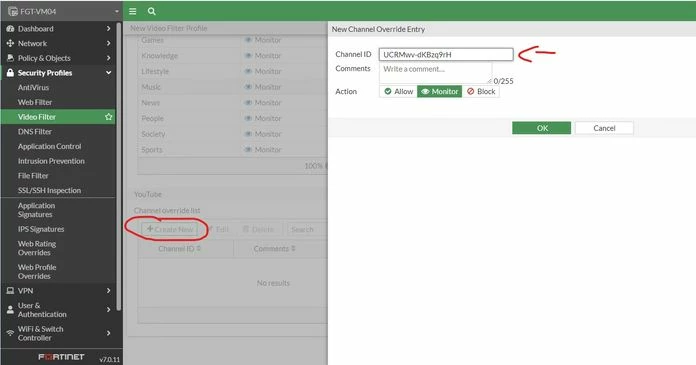Click the WiFi & Switch Controller icon
This screenshot has height=365, width=696.
(x=10, y=333)
